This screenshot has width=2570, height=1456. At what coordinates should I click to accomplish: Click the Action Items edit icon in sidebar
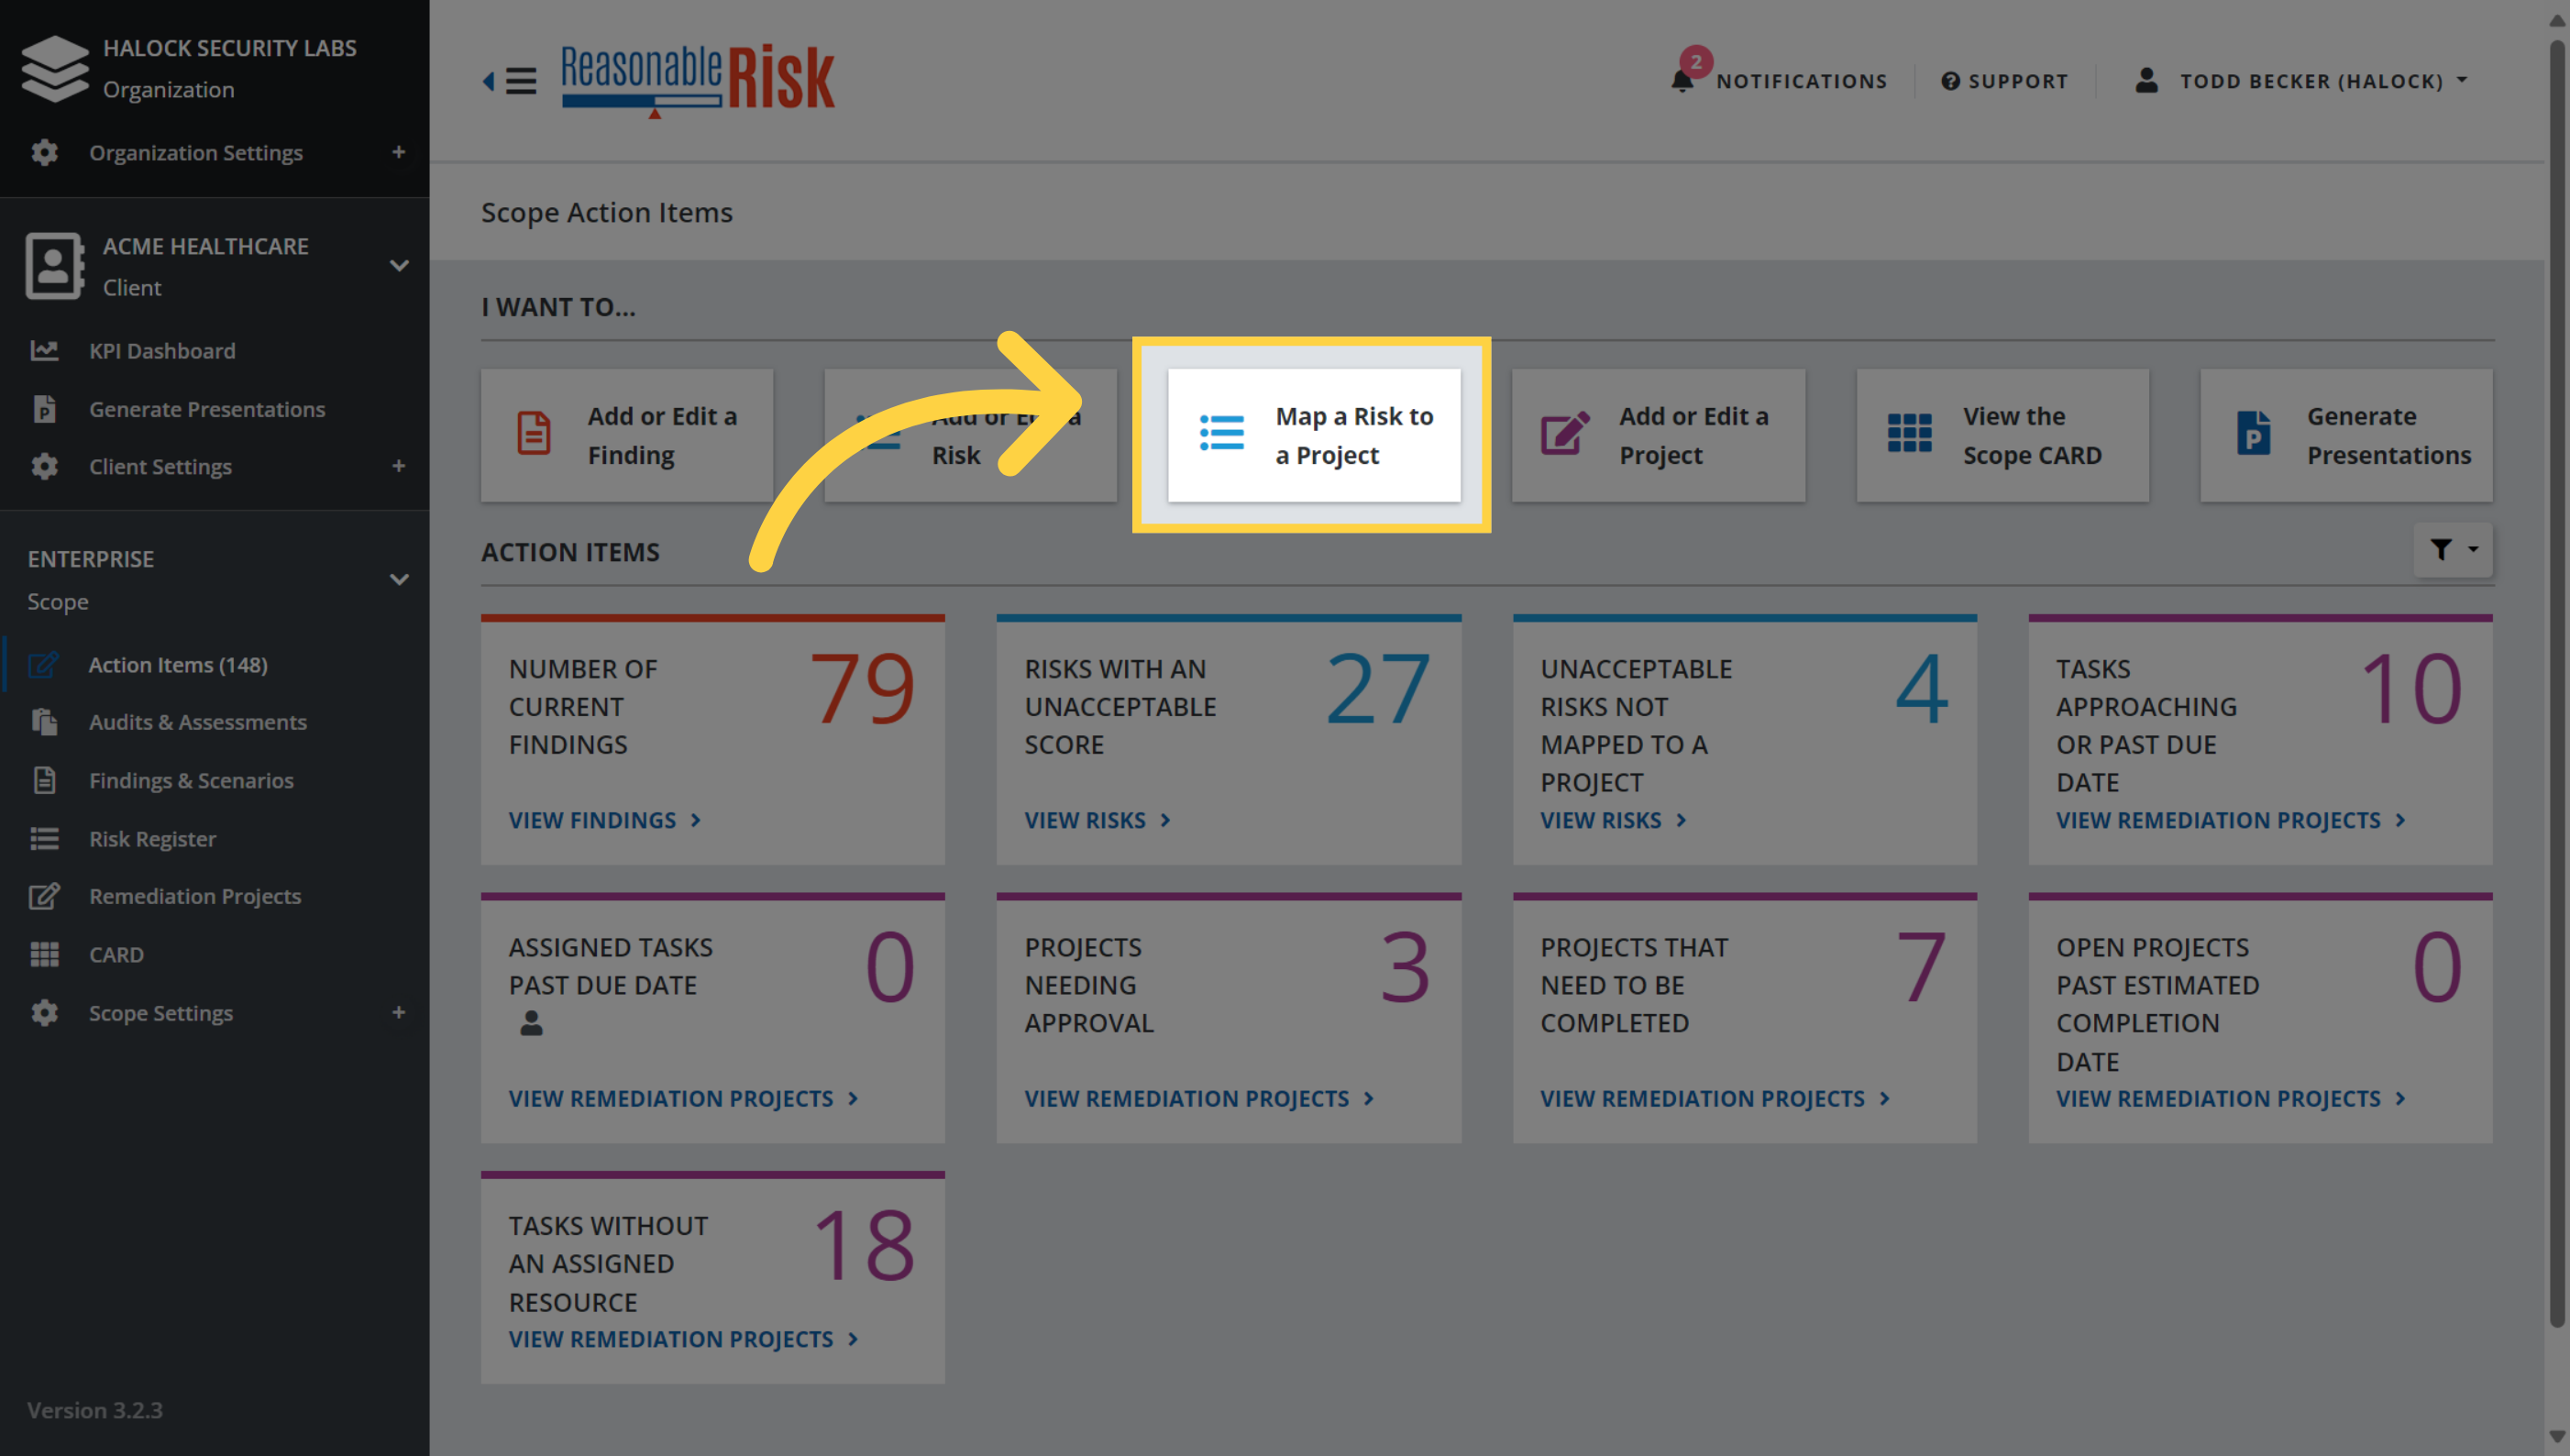pos(44,665)
